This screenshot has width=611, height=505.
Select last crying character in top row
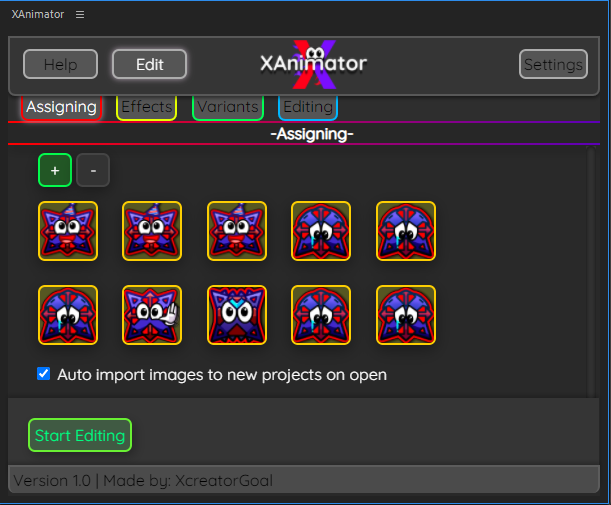[x=406, y=231]
